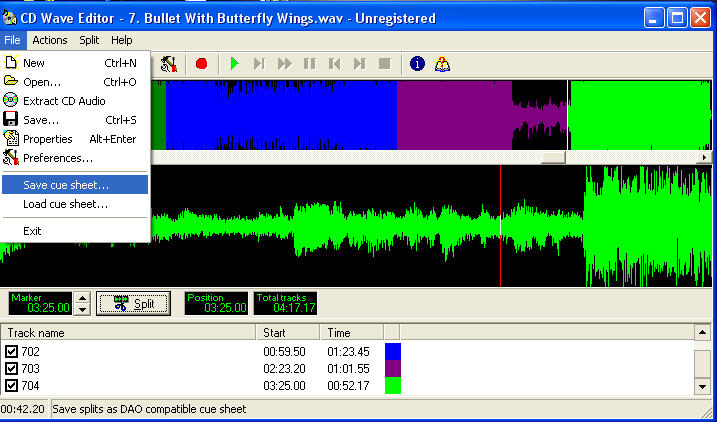The image size is (717, 422).
Task: Open the Split menu
Action: pyautogui.click(x=89, y=40)
